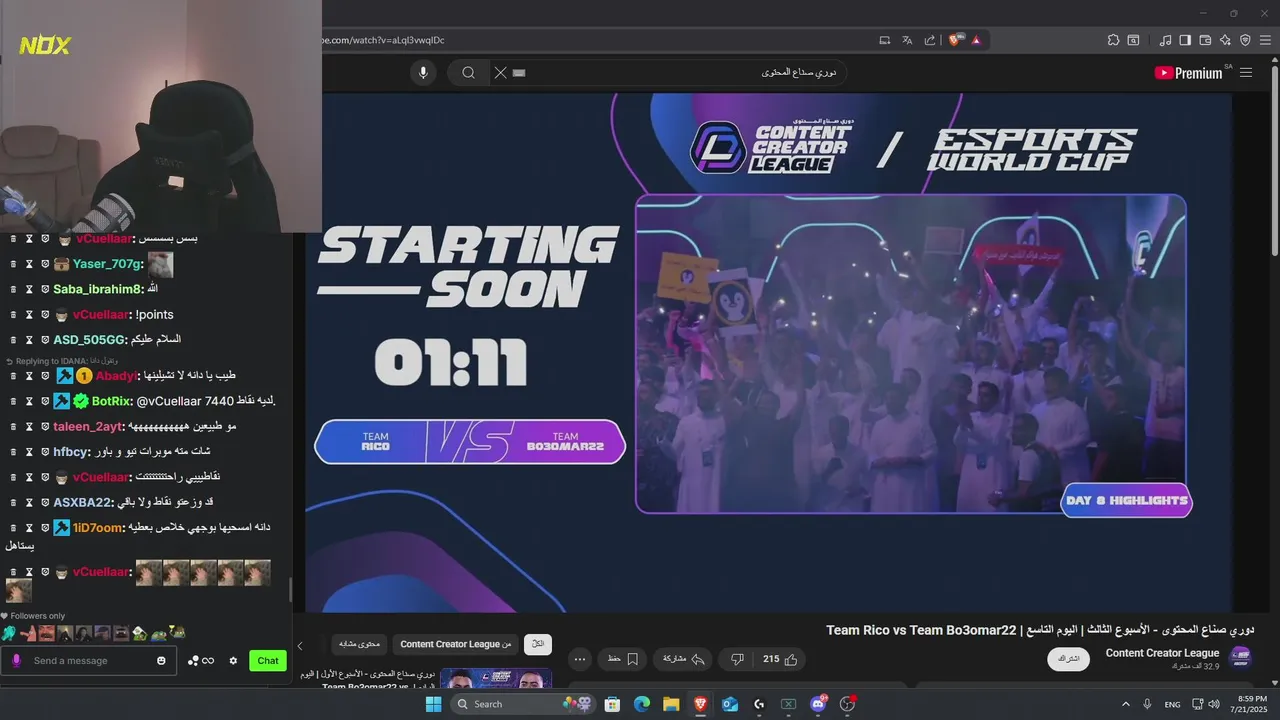This screenshot has width=1280, height=720.
Task: Select the الكل filter chip
Action: coord(538,645)
